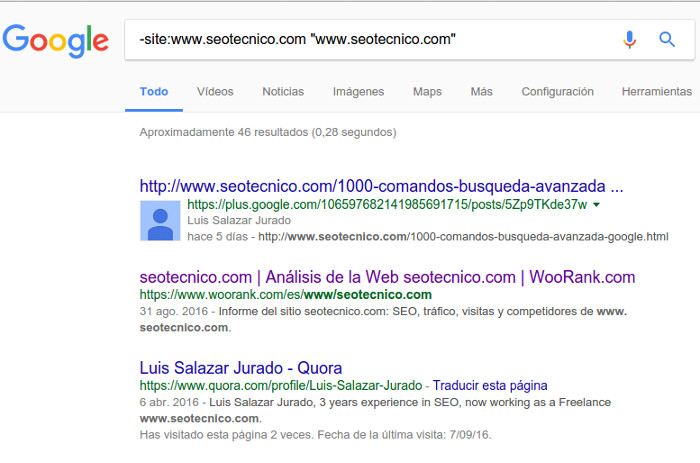The height and width of the screenshot is (463, 700).
Task: Switch to the Vídeos tab
Action: 215,92
